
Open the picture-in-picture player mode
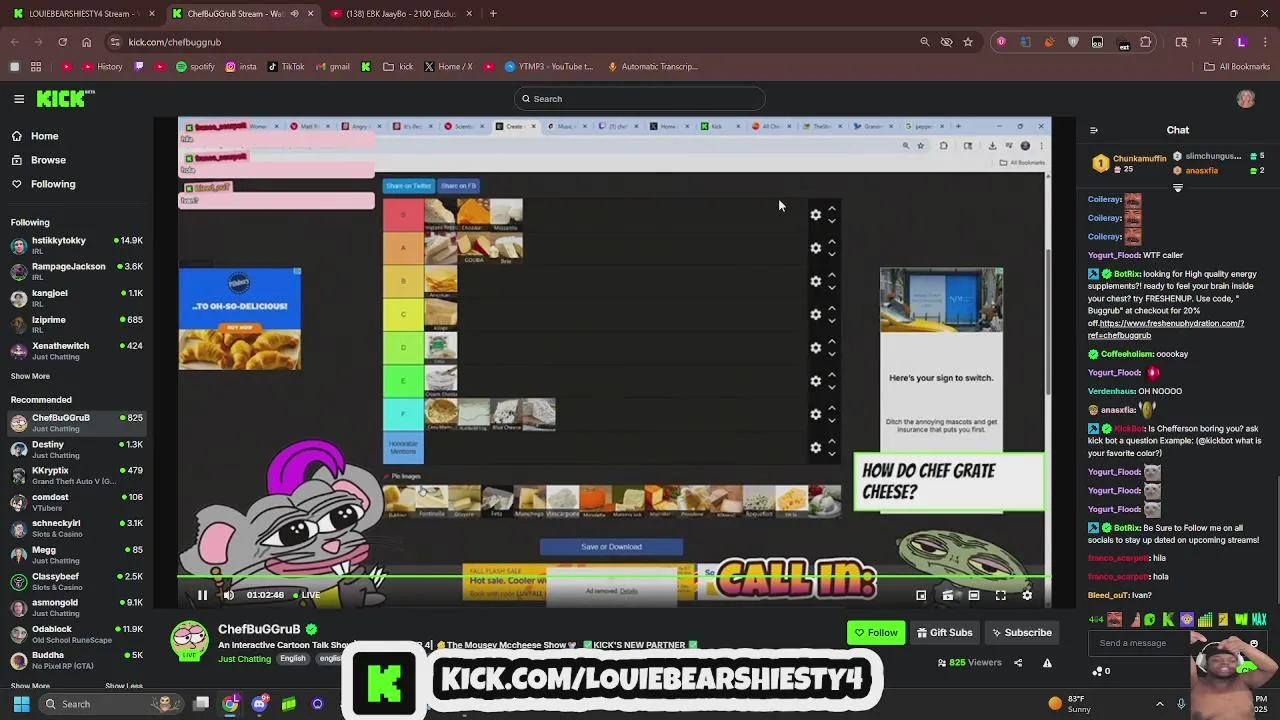click(x=921, y=595)
